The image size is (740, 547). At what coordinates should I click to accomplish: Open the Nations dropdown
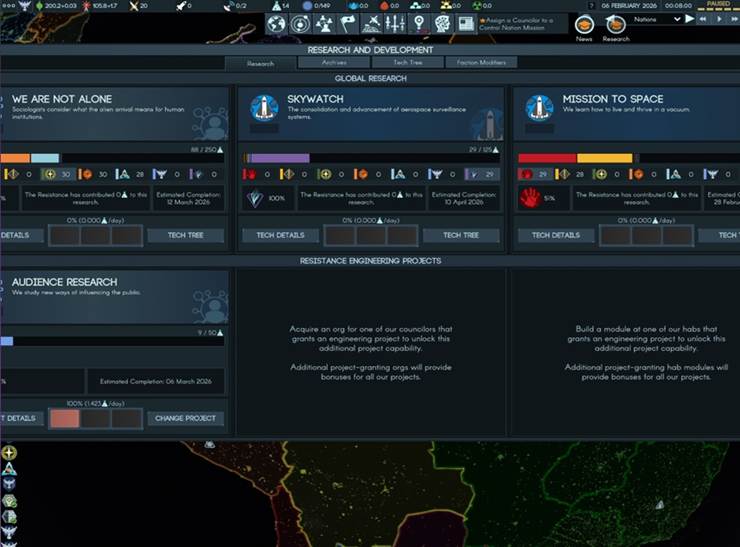[657, 19]
